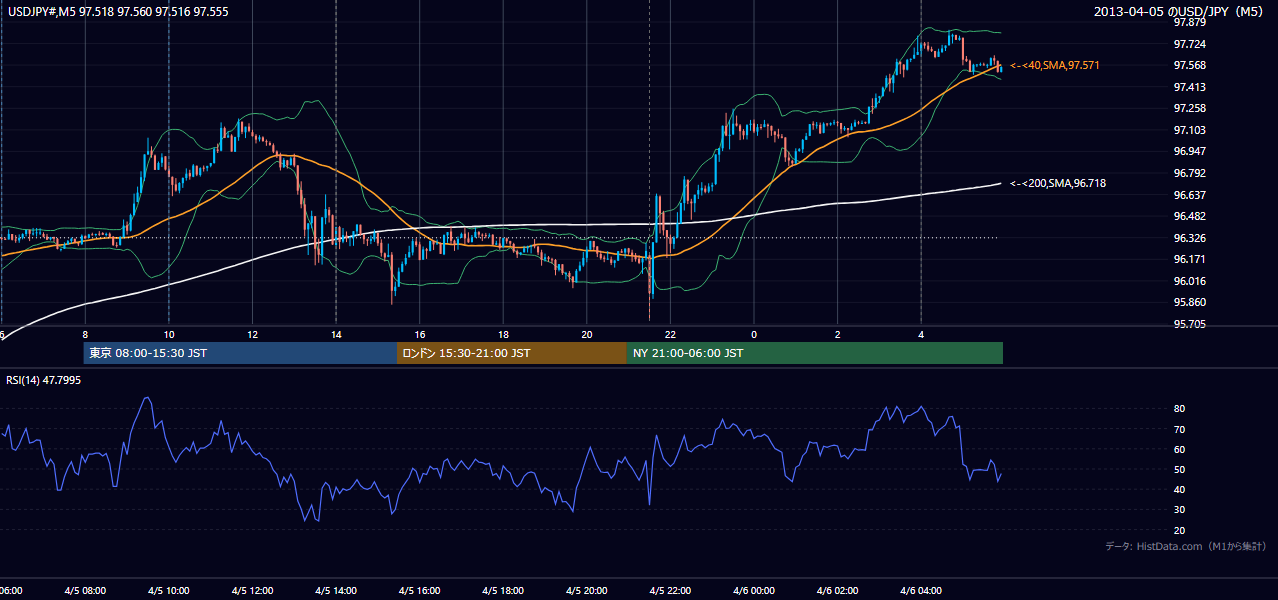Click RSI scale value 60

tap(1179, 449)
